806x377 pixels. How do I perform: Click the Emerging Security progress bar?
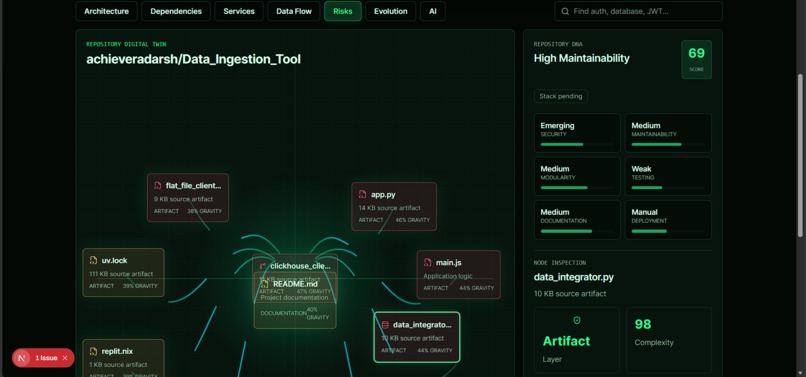(577, 145)
